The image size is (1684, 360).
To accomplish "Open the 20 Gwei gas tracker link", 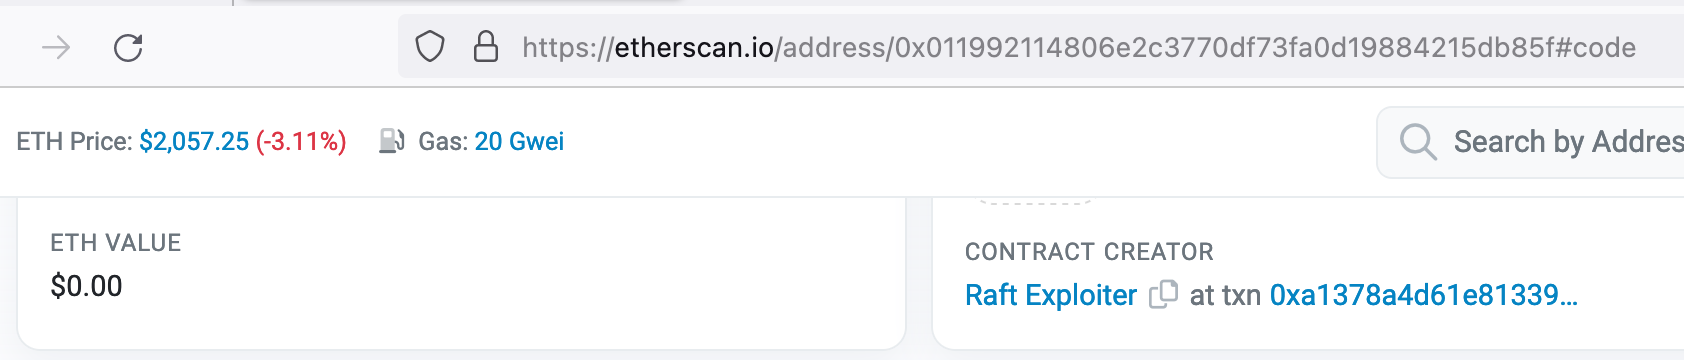I will 519,141.
